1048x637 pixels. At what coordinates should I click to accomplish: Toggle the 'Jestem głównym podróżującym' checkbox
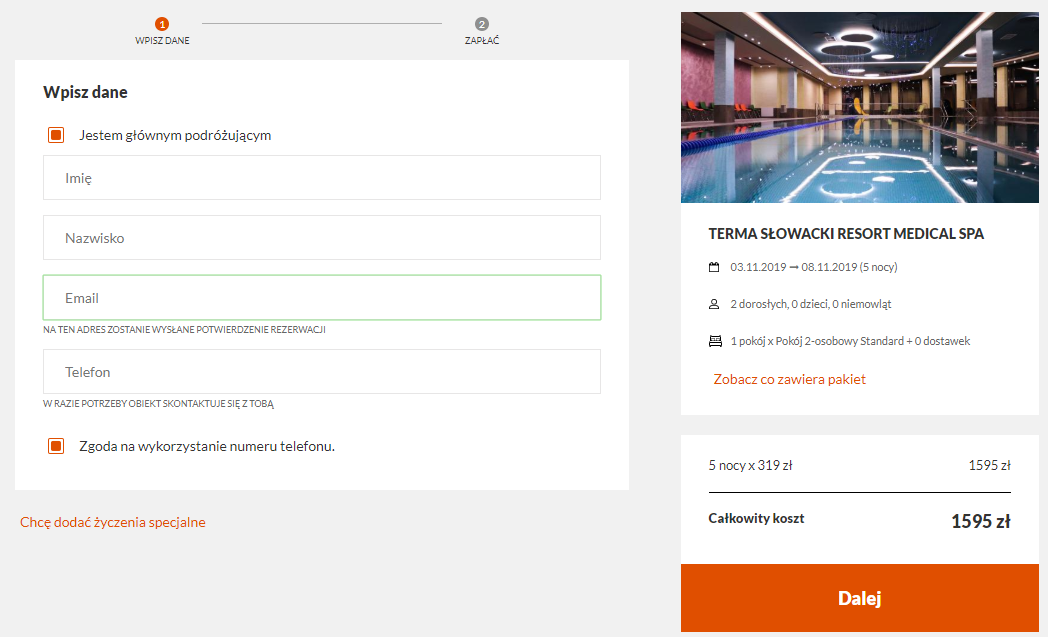click(x=56, y=135)
